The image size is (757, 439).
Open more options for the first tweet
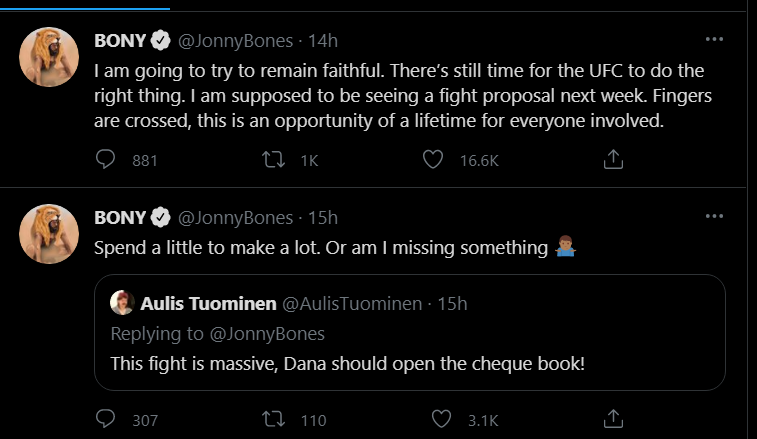(714, 39)
